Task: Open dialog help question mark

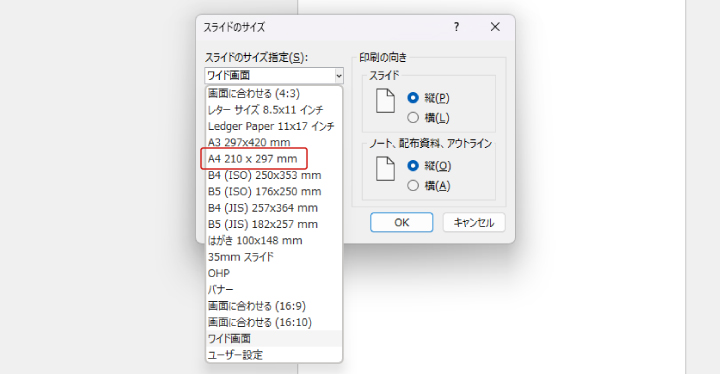Action: tap(456, 27)
